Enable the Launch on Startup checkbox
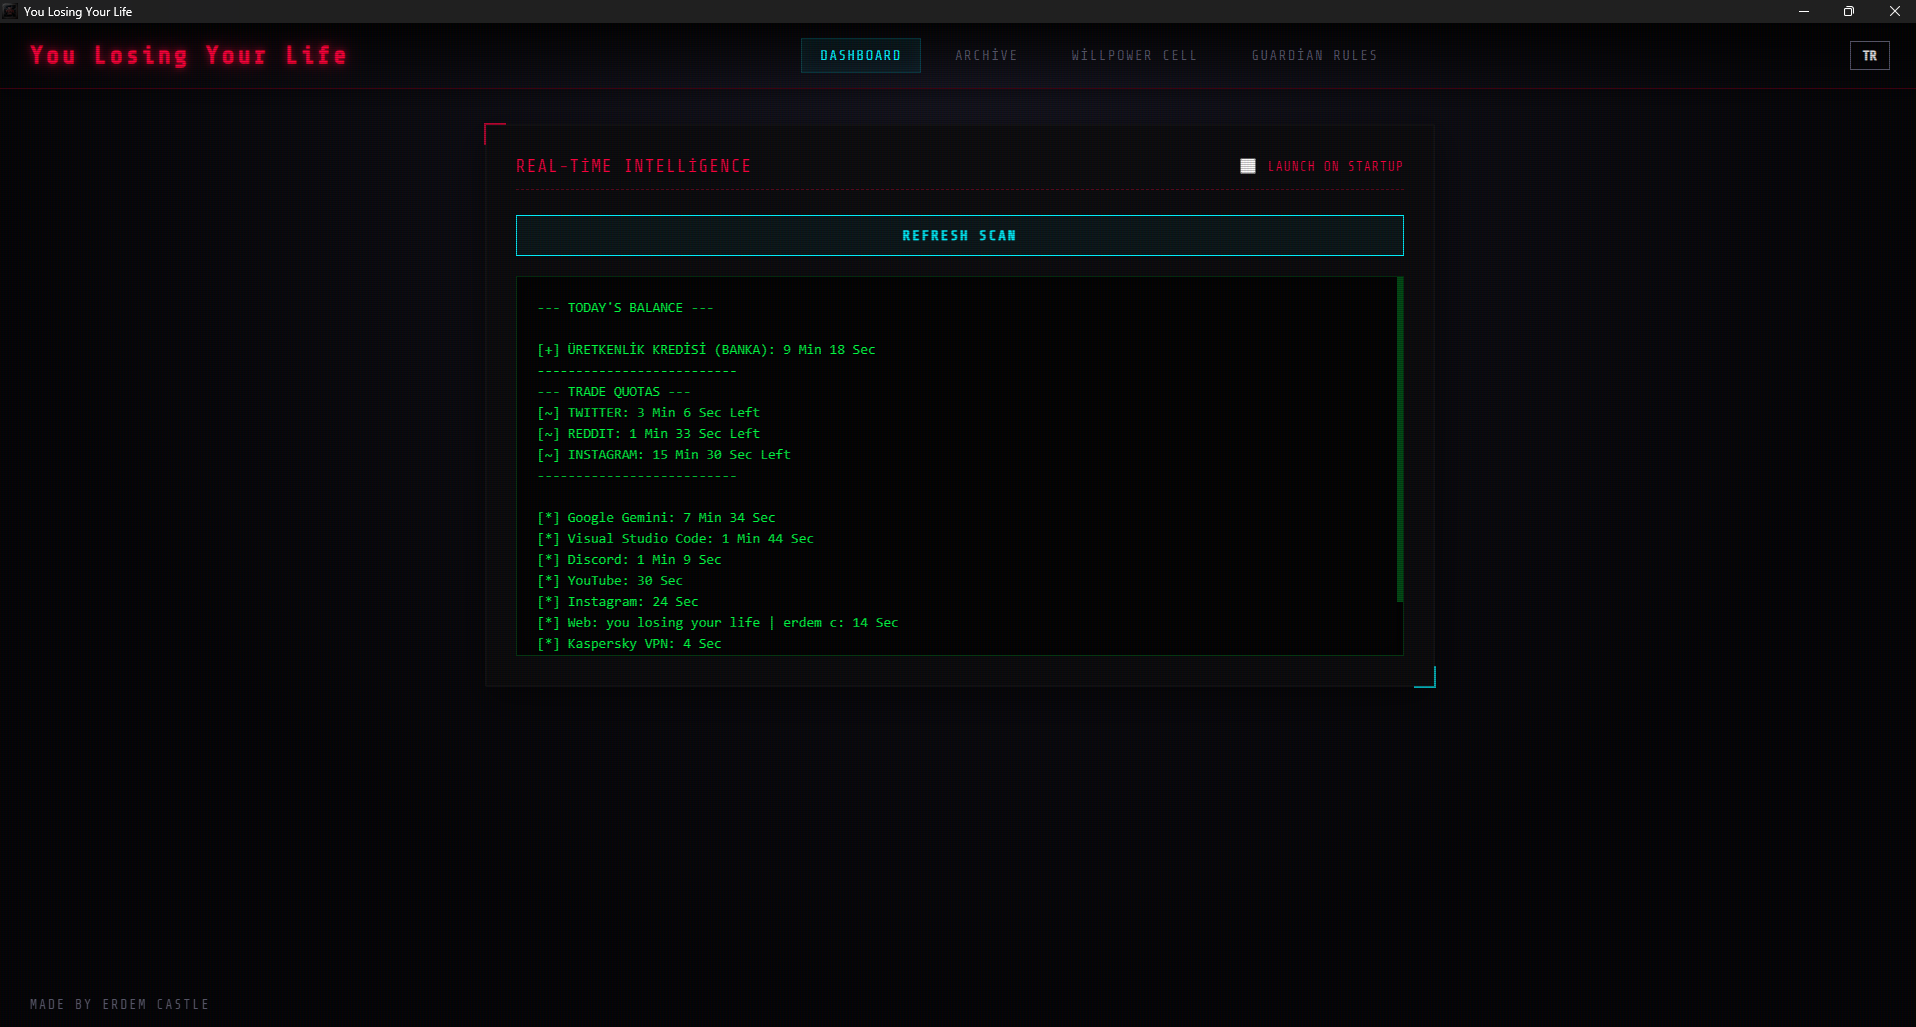The width and height of the screenshot is (1916, 1027). click(1247, 166)
